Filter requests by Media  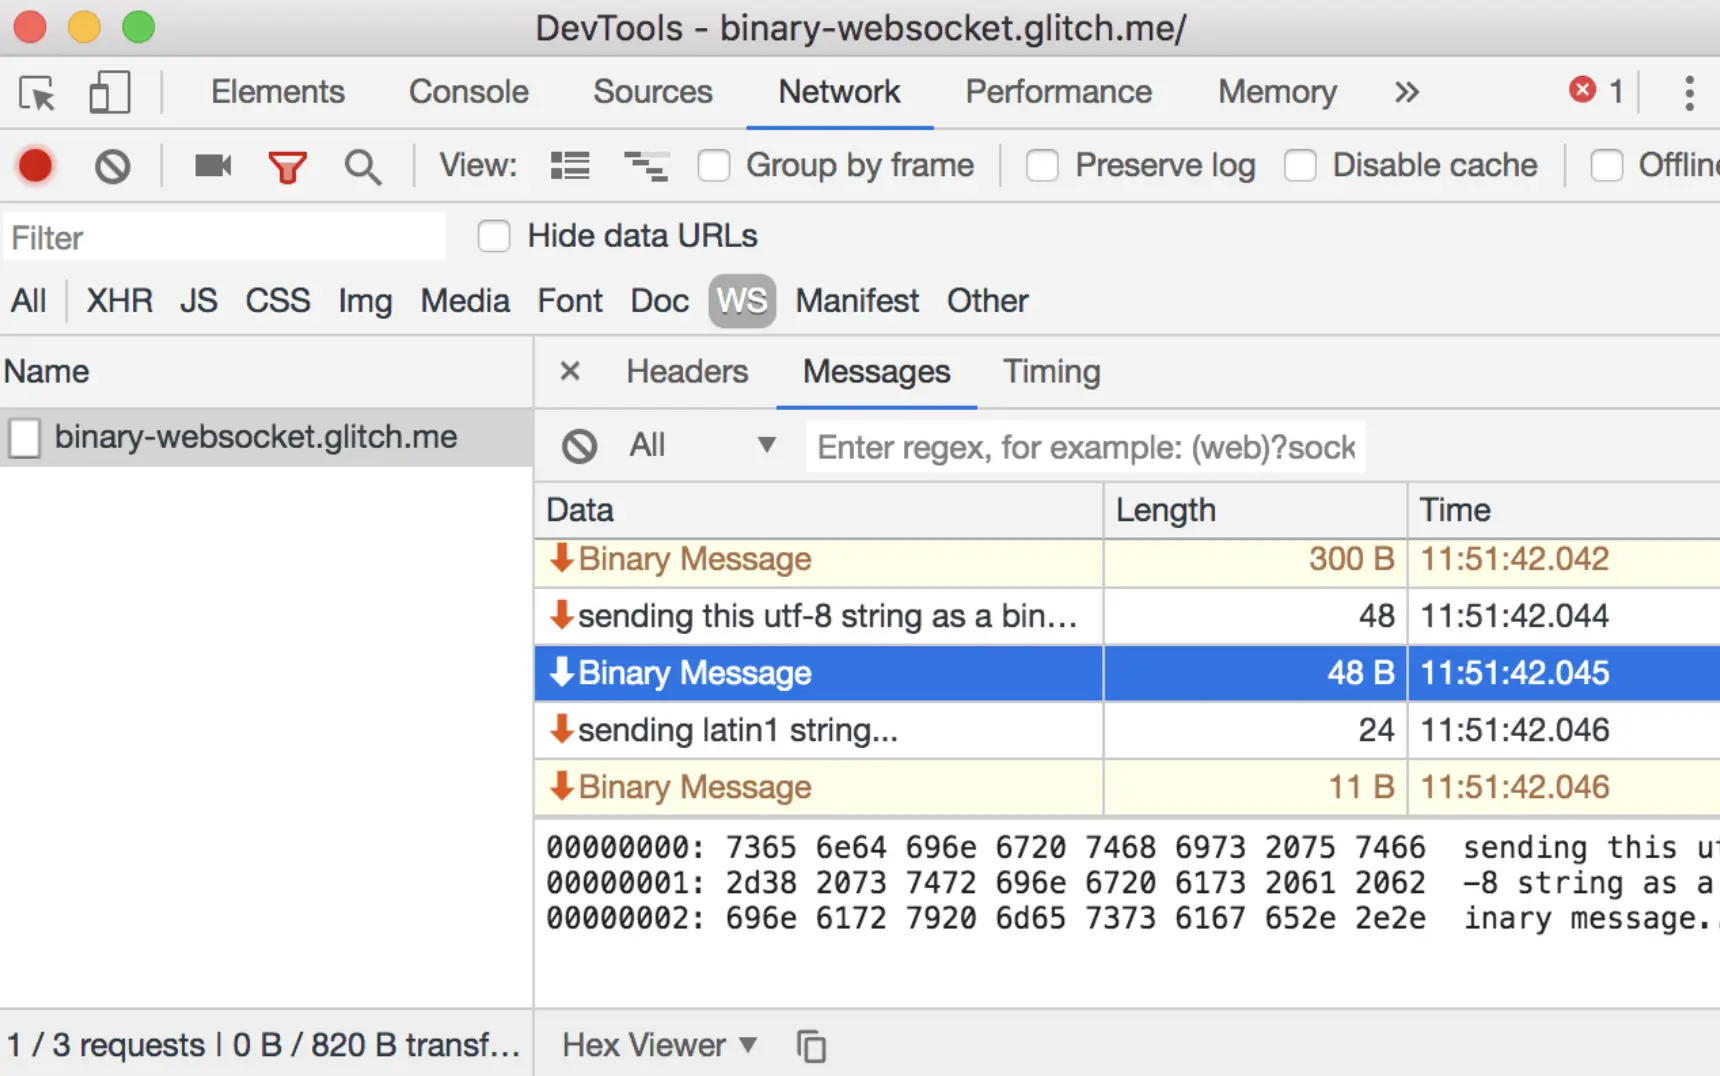[x=465, y=300]
